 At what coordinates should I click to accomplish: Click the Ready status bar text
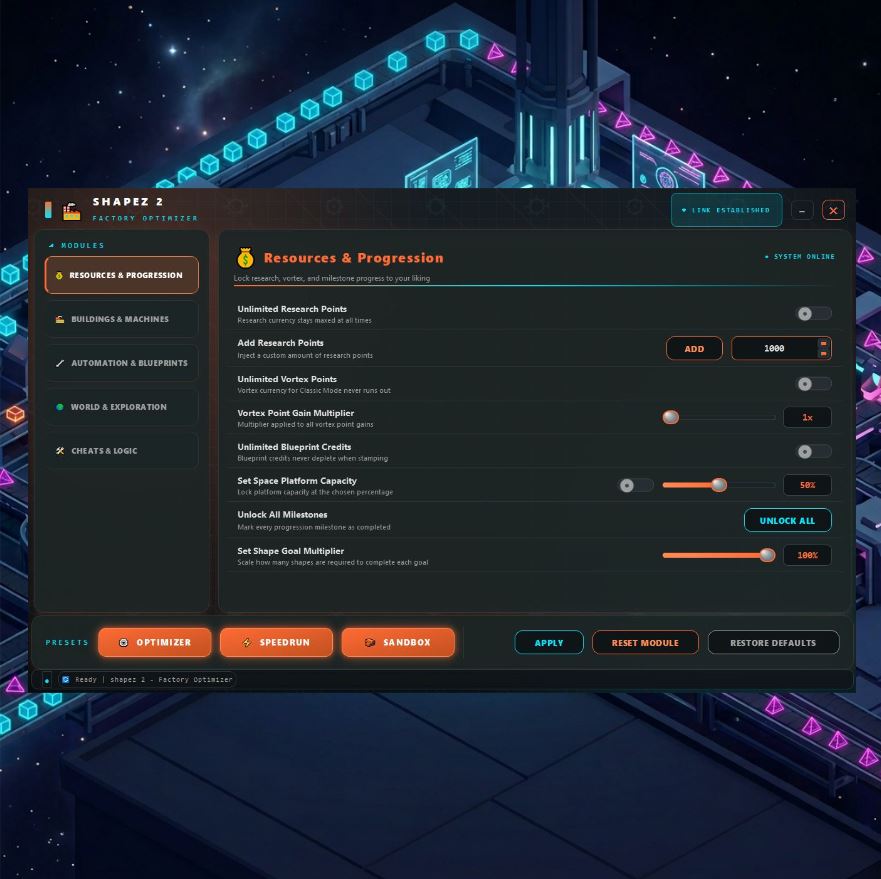pyautogui.click(x=153, y=679)
